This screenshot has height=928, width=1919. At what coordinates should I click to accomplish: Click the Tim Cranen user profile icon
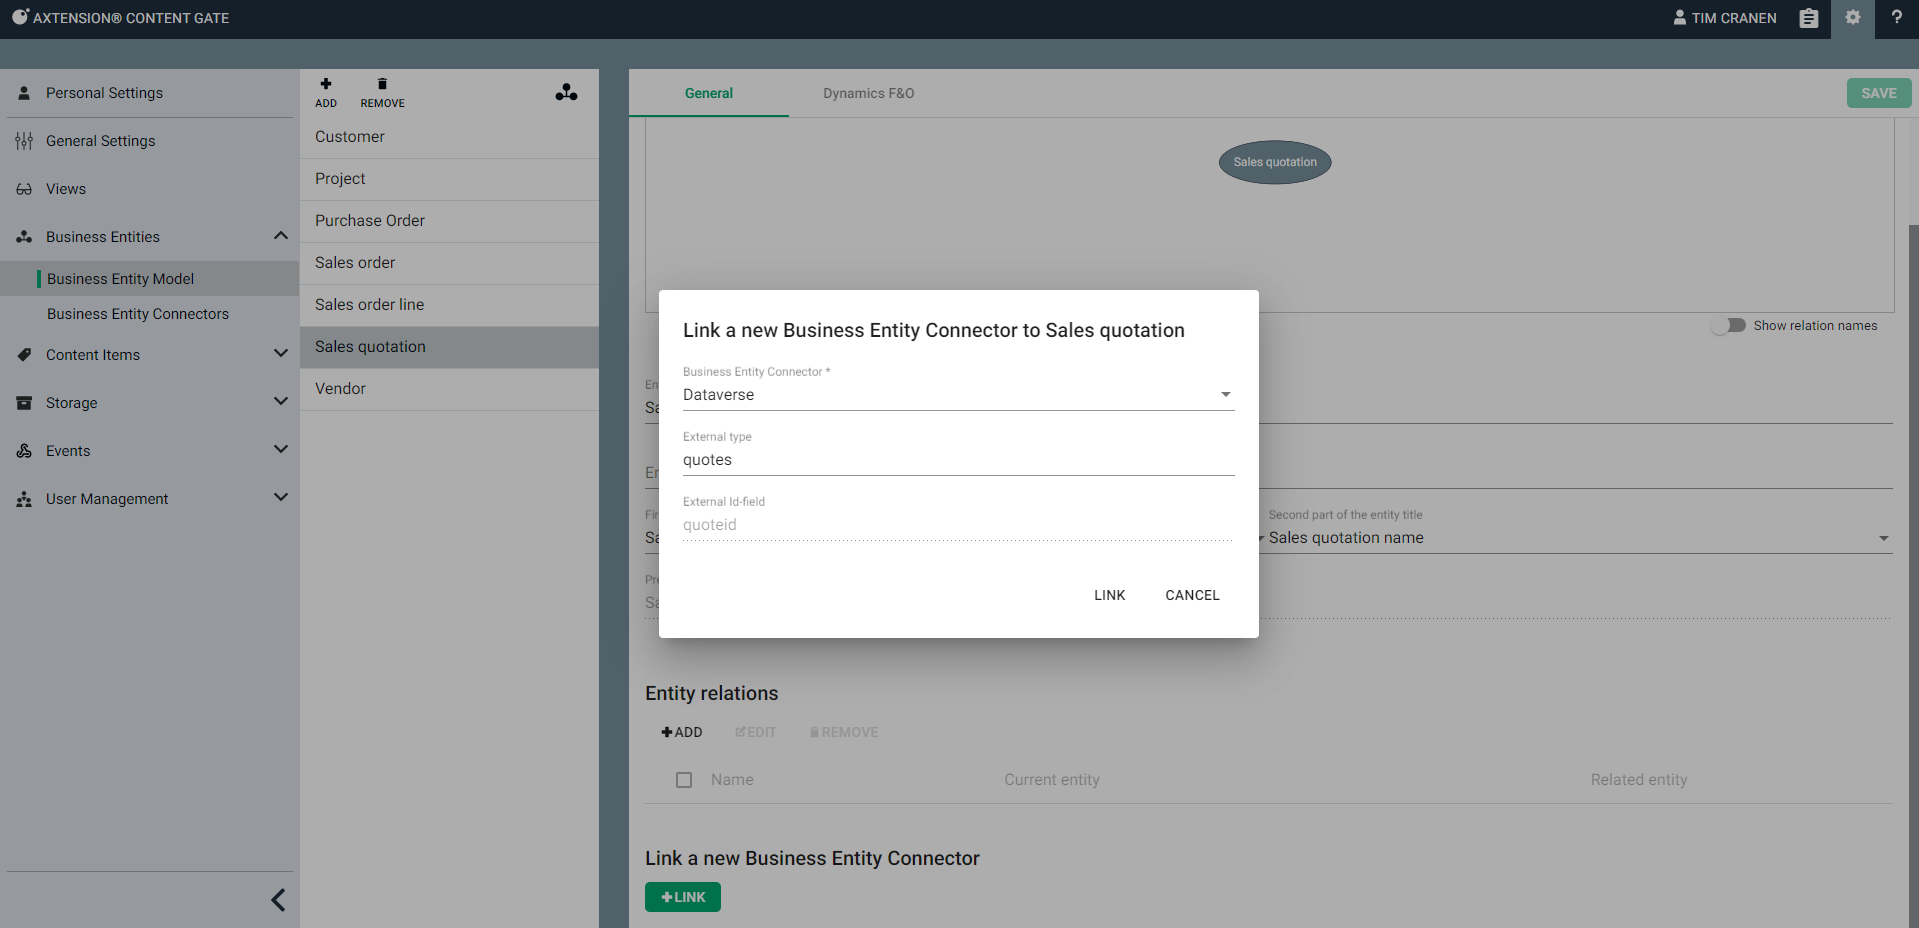pos(1680,18)
